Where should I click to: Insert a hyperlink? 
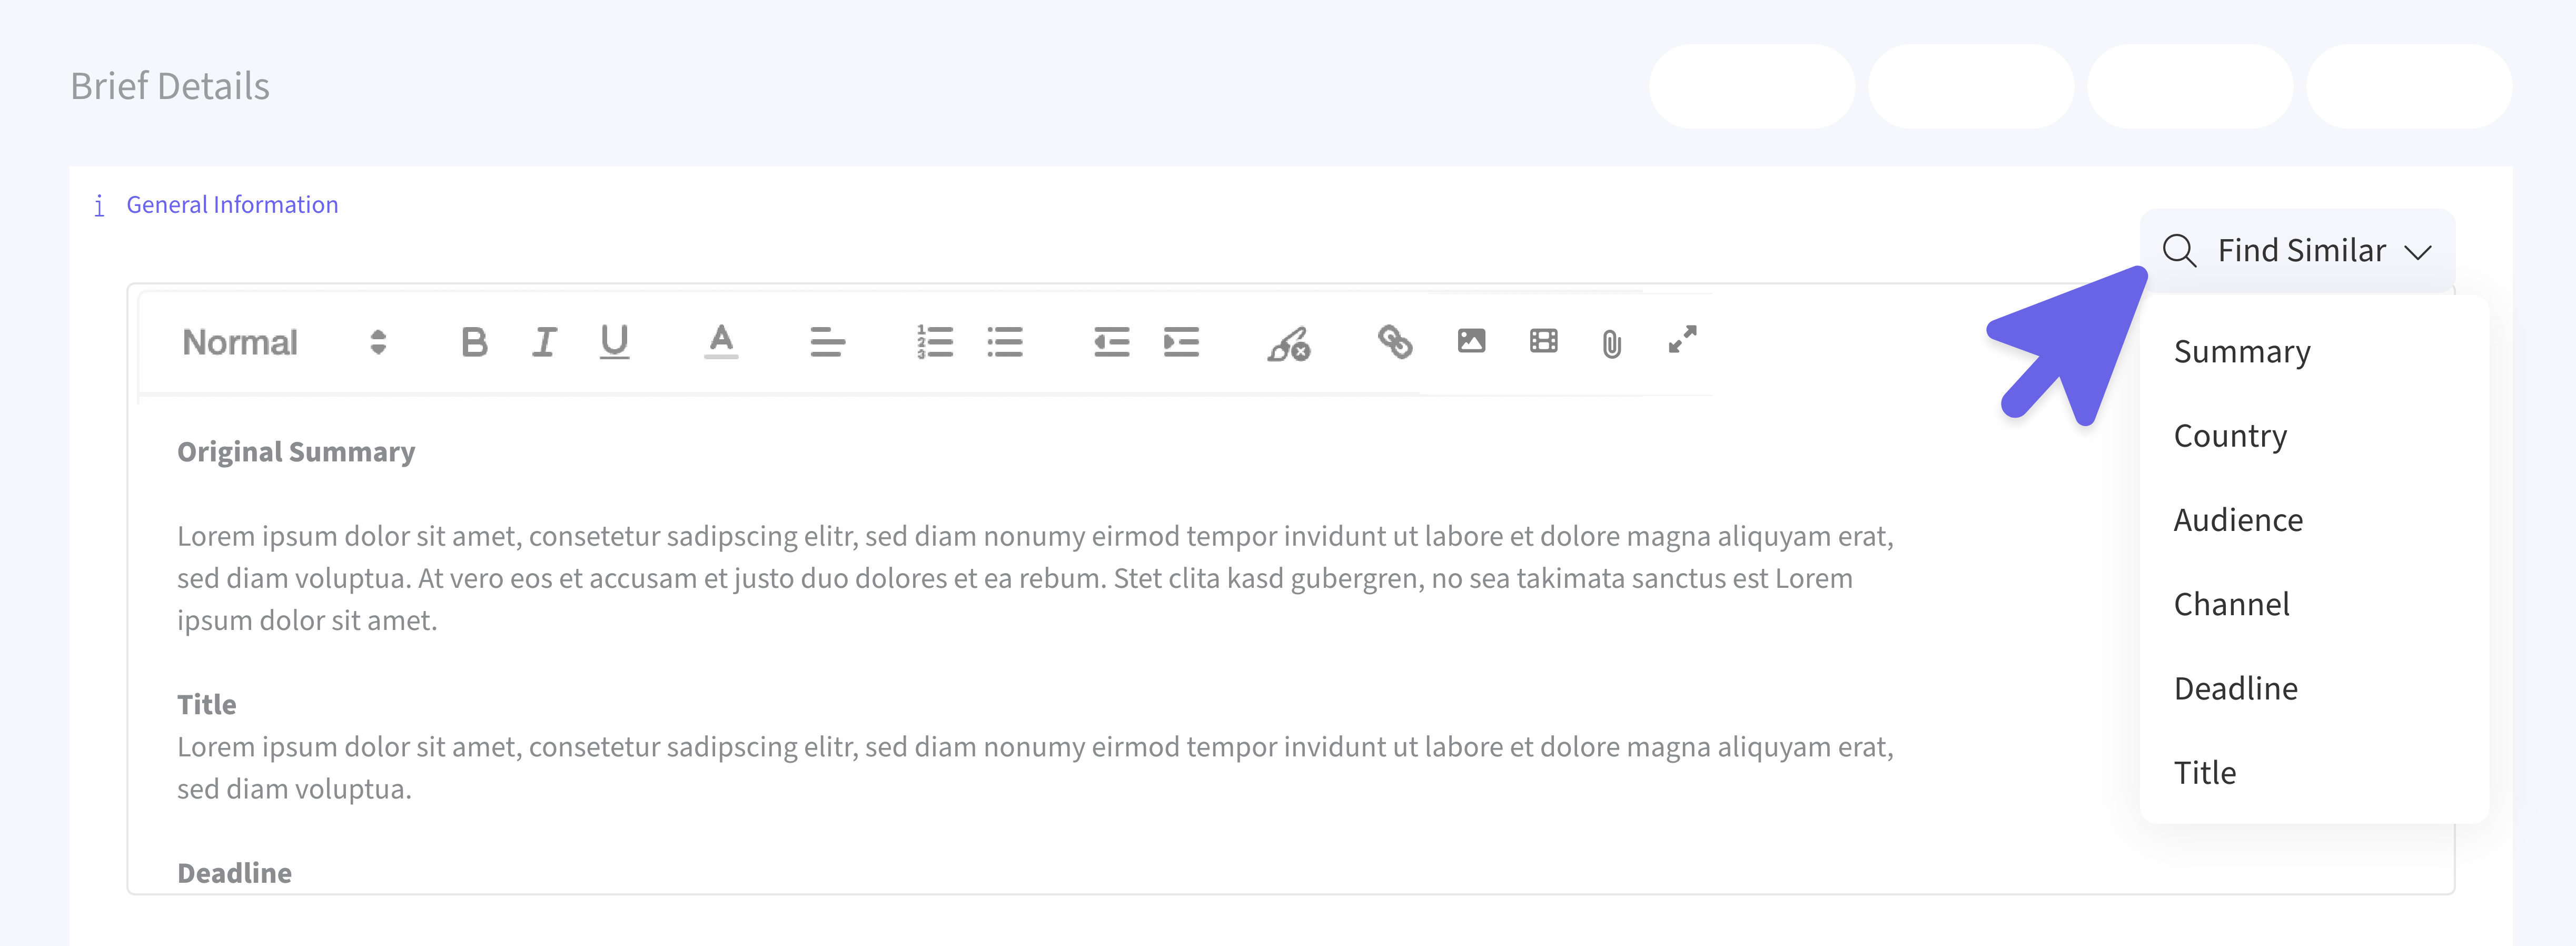point(1395,342)
